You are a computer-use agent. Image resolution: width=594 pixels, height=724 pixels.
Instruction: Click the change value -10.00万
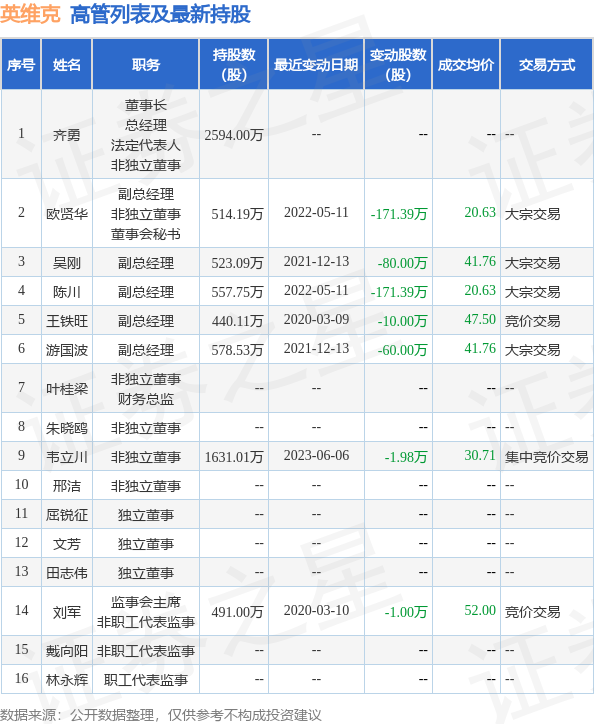point(402,321)
